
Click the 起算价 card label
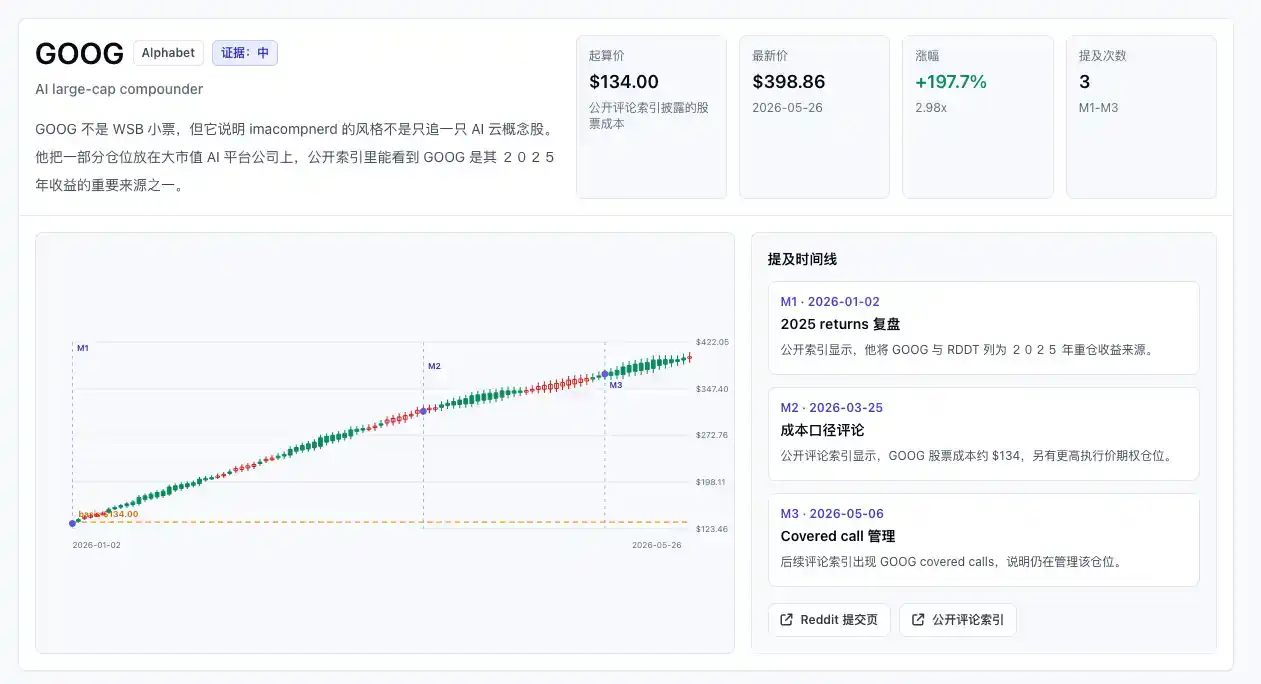tap(607, 56)
